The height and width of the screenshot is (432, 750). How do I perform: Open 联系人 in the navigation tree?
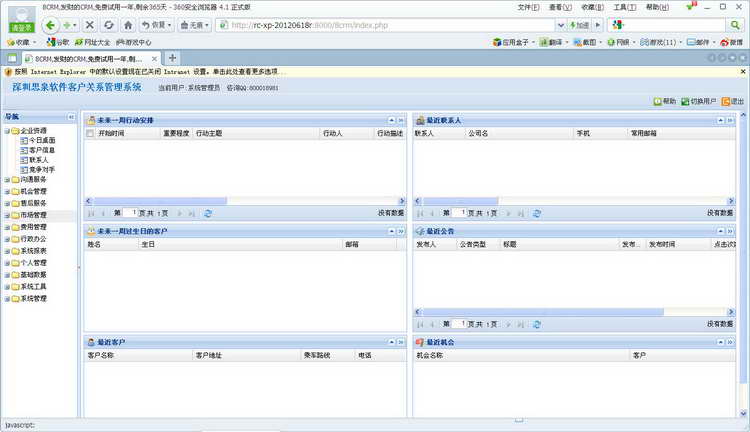click(38, 160)
